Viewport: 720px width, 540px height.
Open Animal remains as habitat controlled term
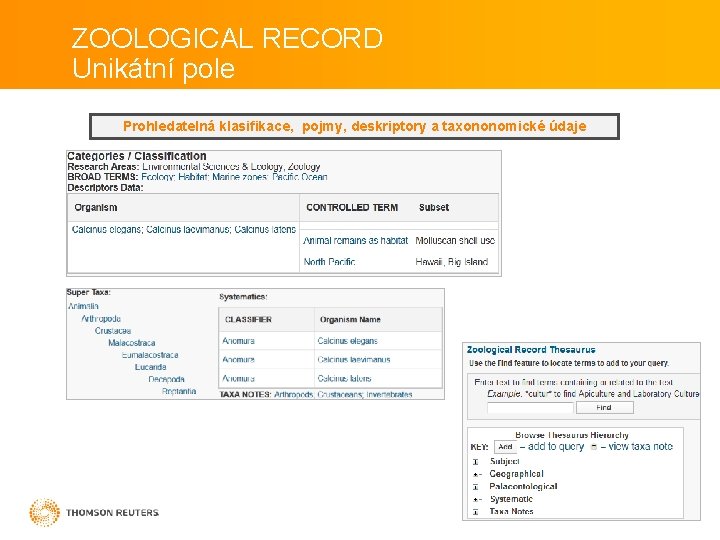tap(355, 240)
